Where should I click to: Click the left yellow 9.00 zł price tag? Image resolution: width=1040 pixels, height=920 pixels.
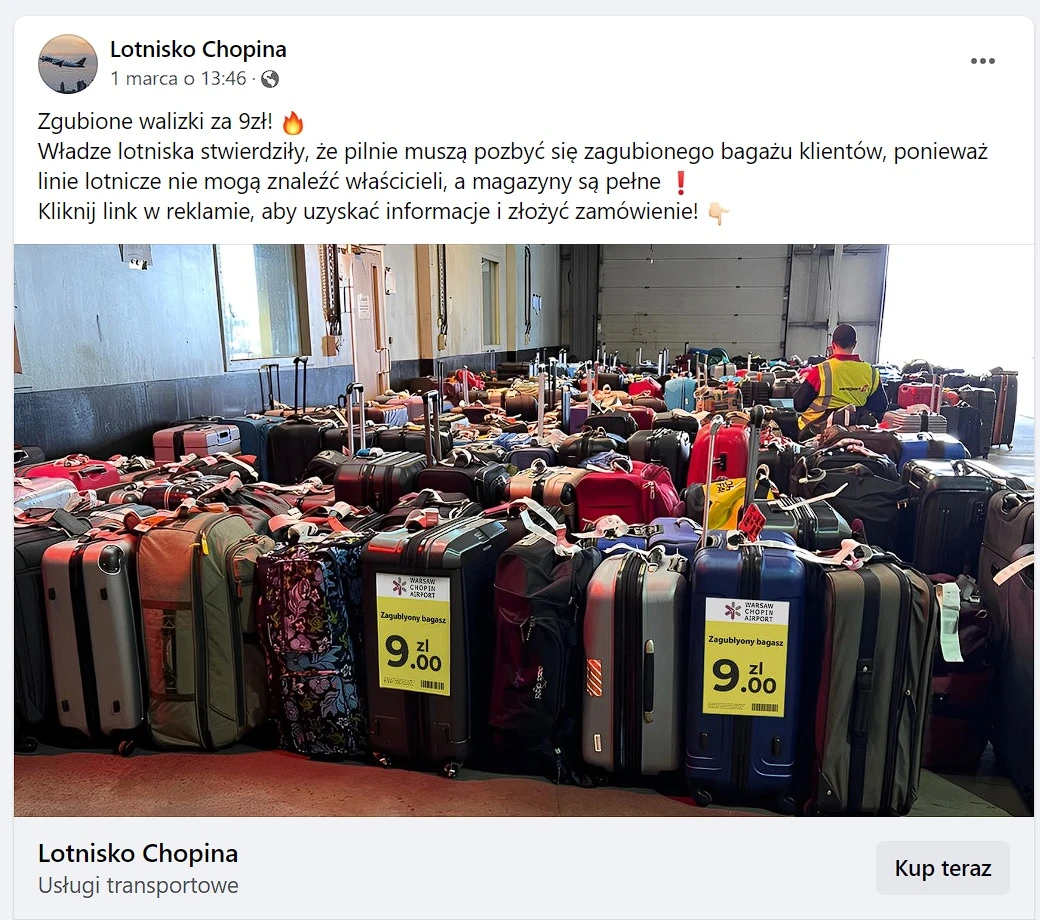[413, 634]
